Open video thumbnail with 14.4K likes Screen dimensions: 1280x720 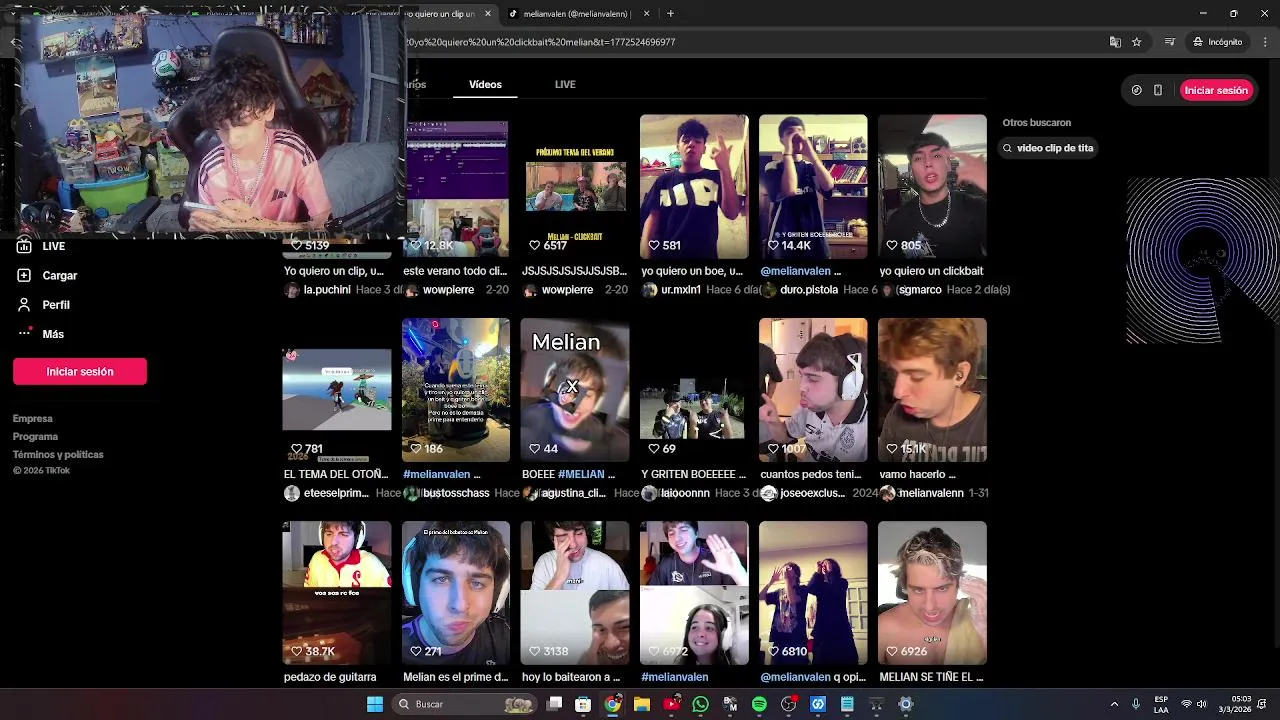point(813,187)
